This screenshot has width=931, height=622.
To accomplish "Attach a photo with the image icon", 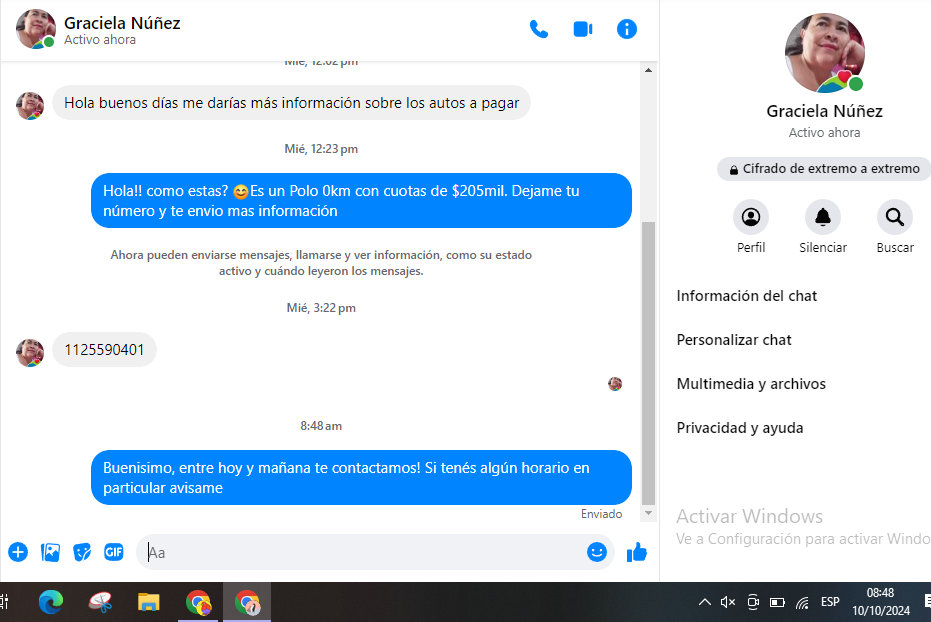I will pyautogui.click(x=50, y=552).
